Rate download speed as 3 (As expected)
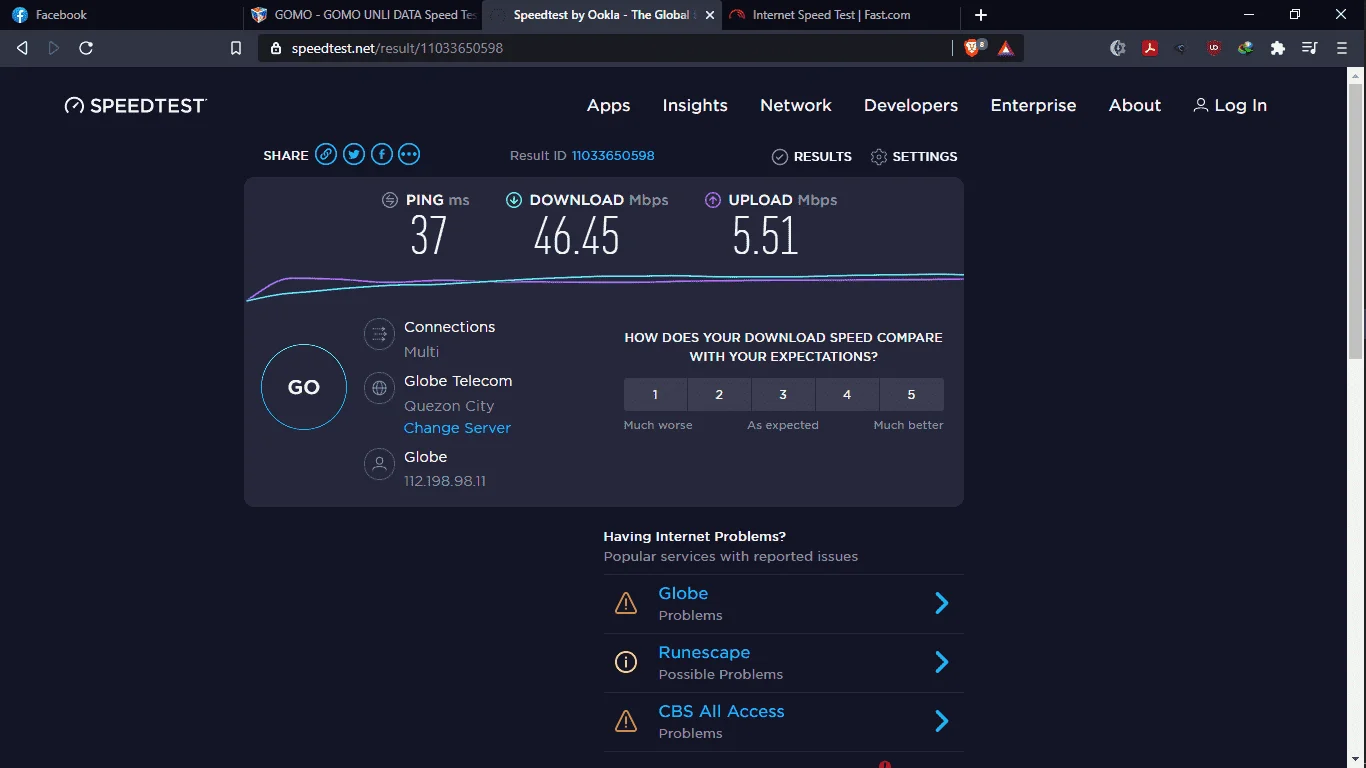The width and height of the screenshot is (1366, 768). pyautogui.click(x=783, y=395)
